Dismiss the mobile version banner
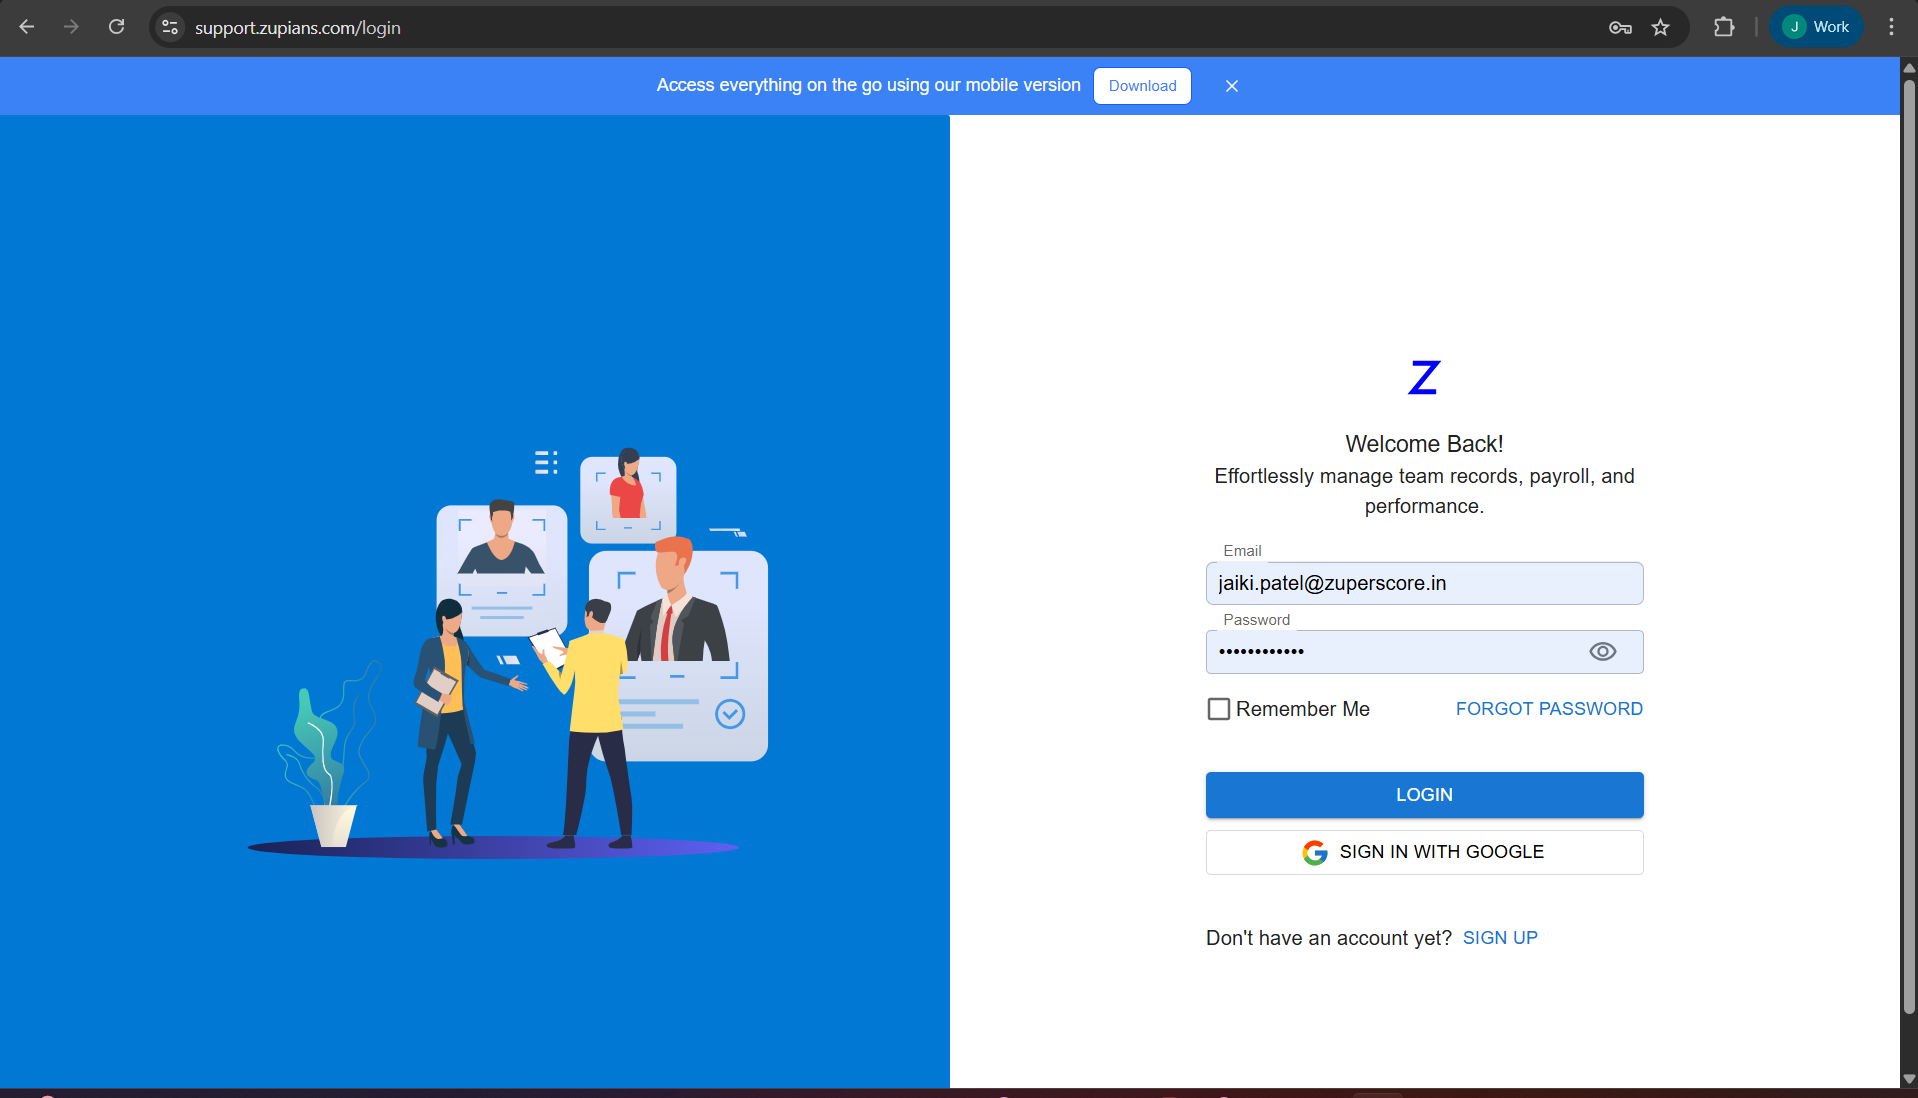The height and width of the screenshot is (1098, 1918). pyautogui.click(x=1231, y=86)
